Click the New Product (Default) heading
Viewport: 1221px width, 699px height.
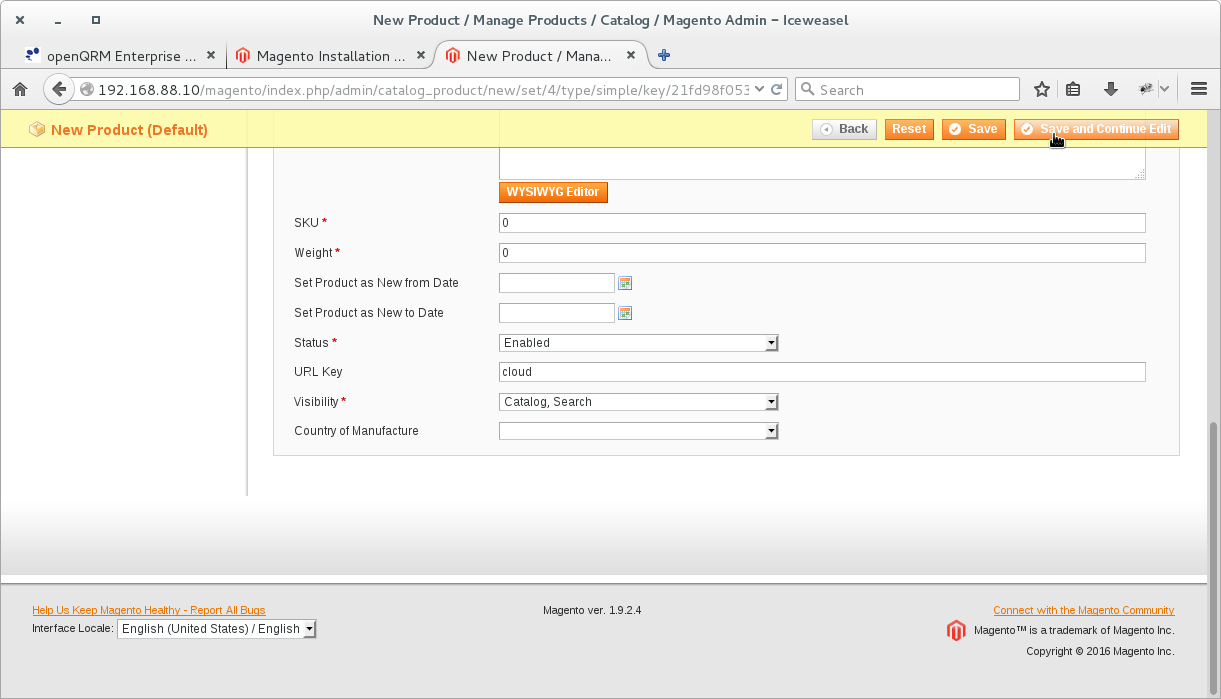129,130
